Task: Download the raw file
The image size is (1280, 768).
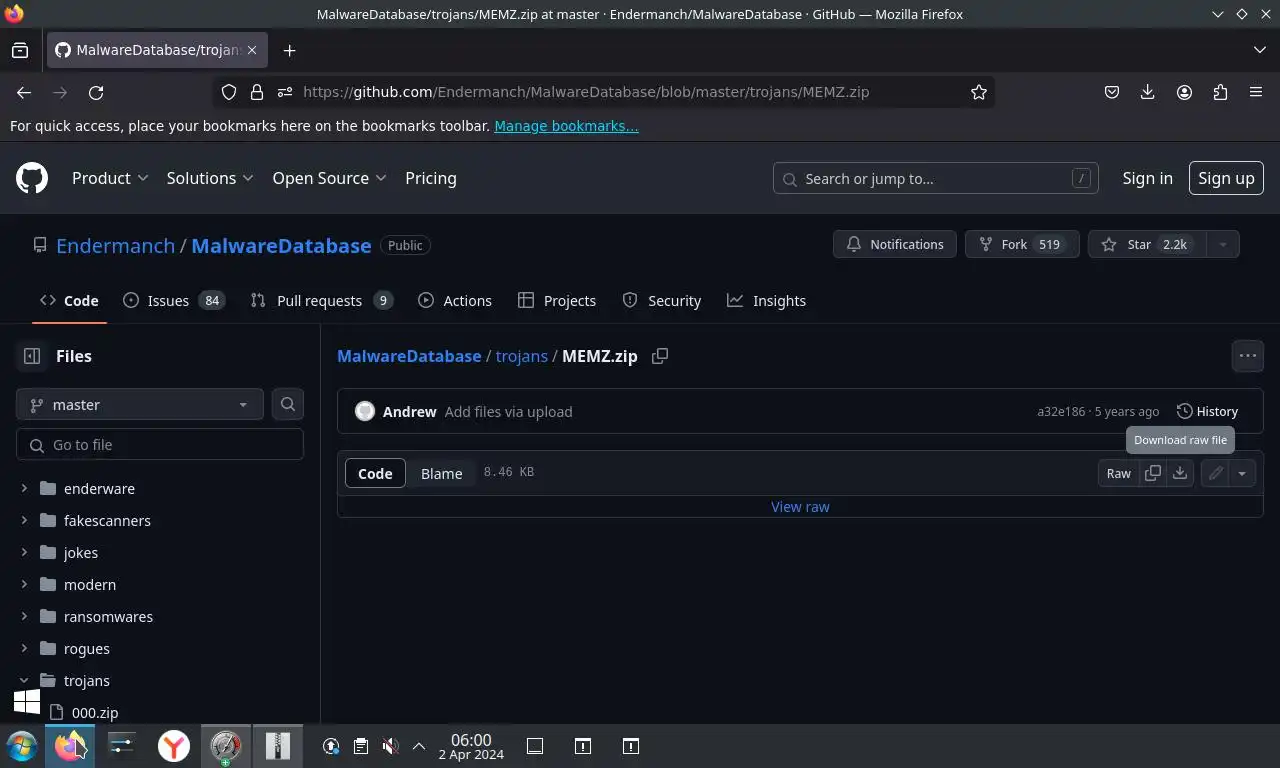Action: (1180, 474)
